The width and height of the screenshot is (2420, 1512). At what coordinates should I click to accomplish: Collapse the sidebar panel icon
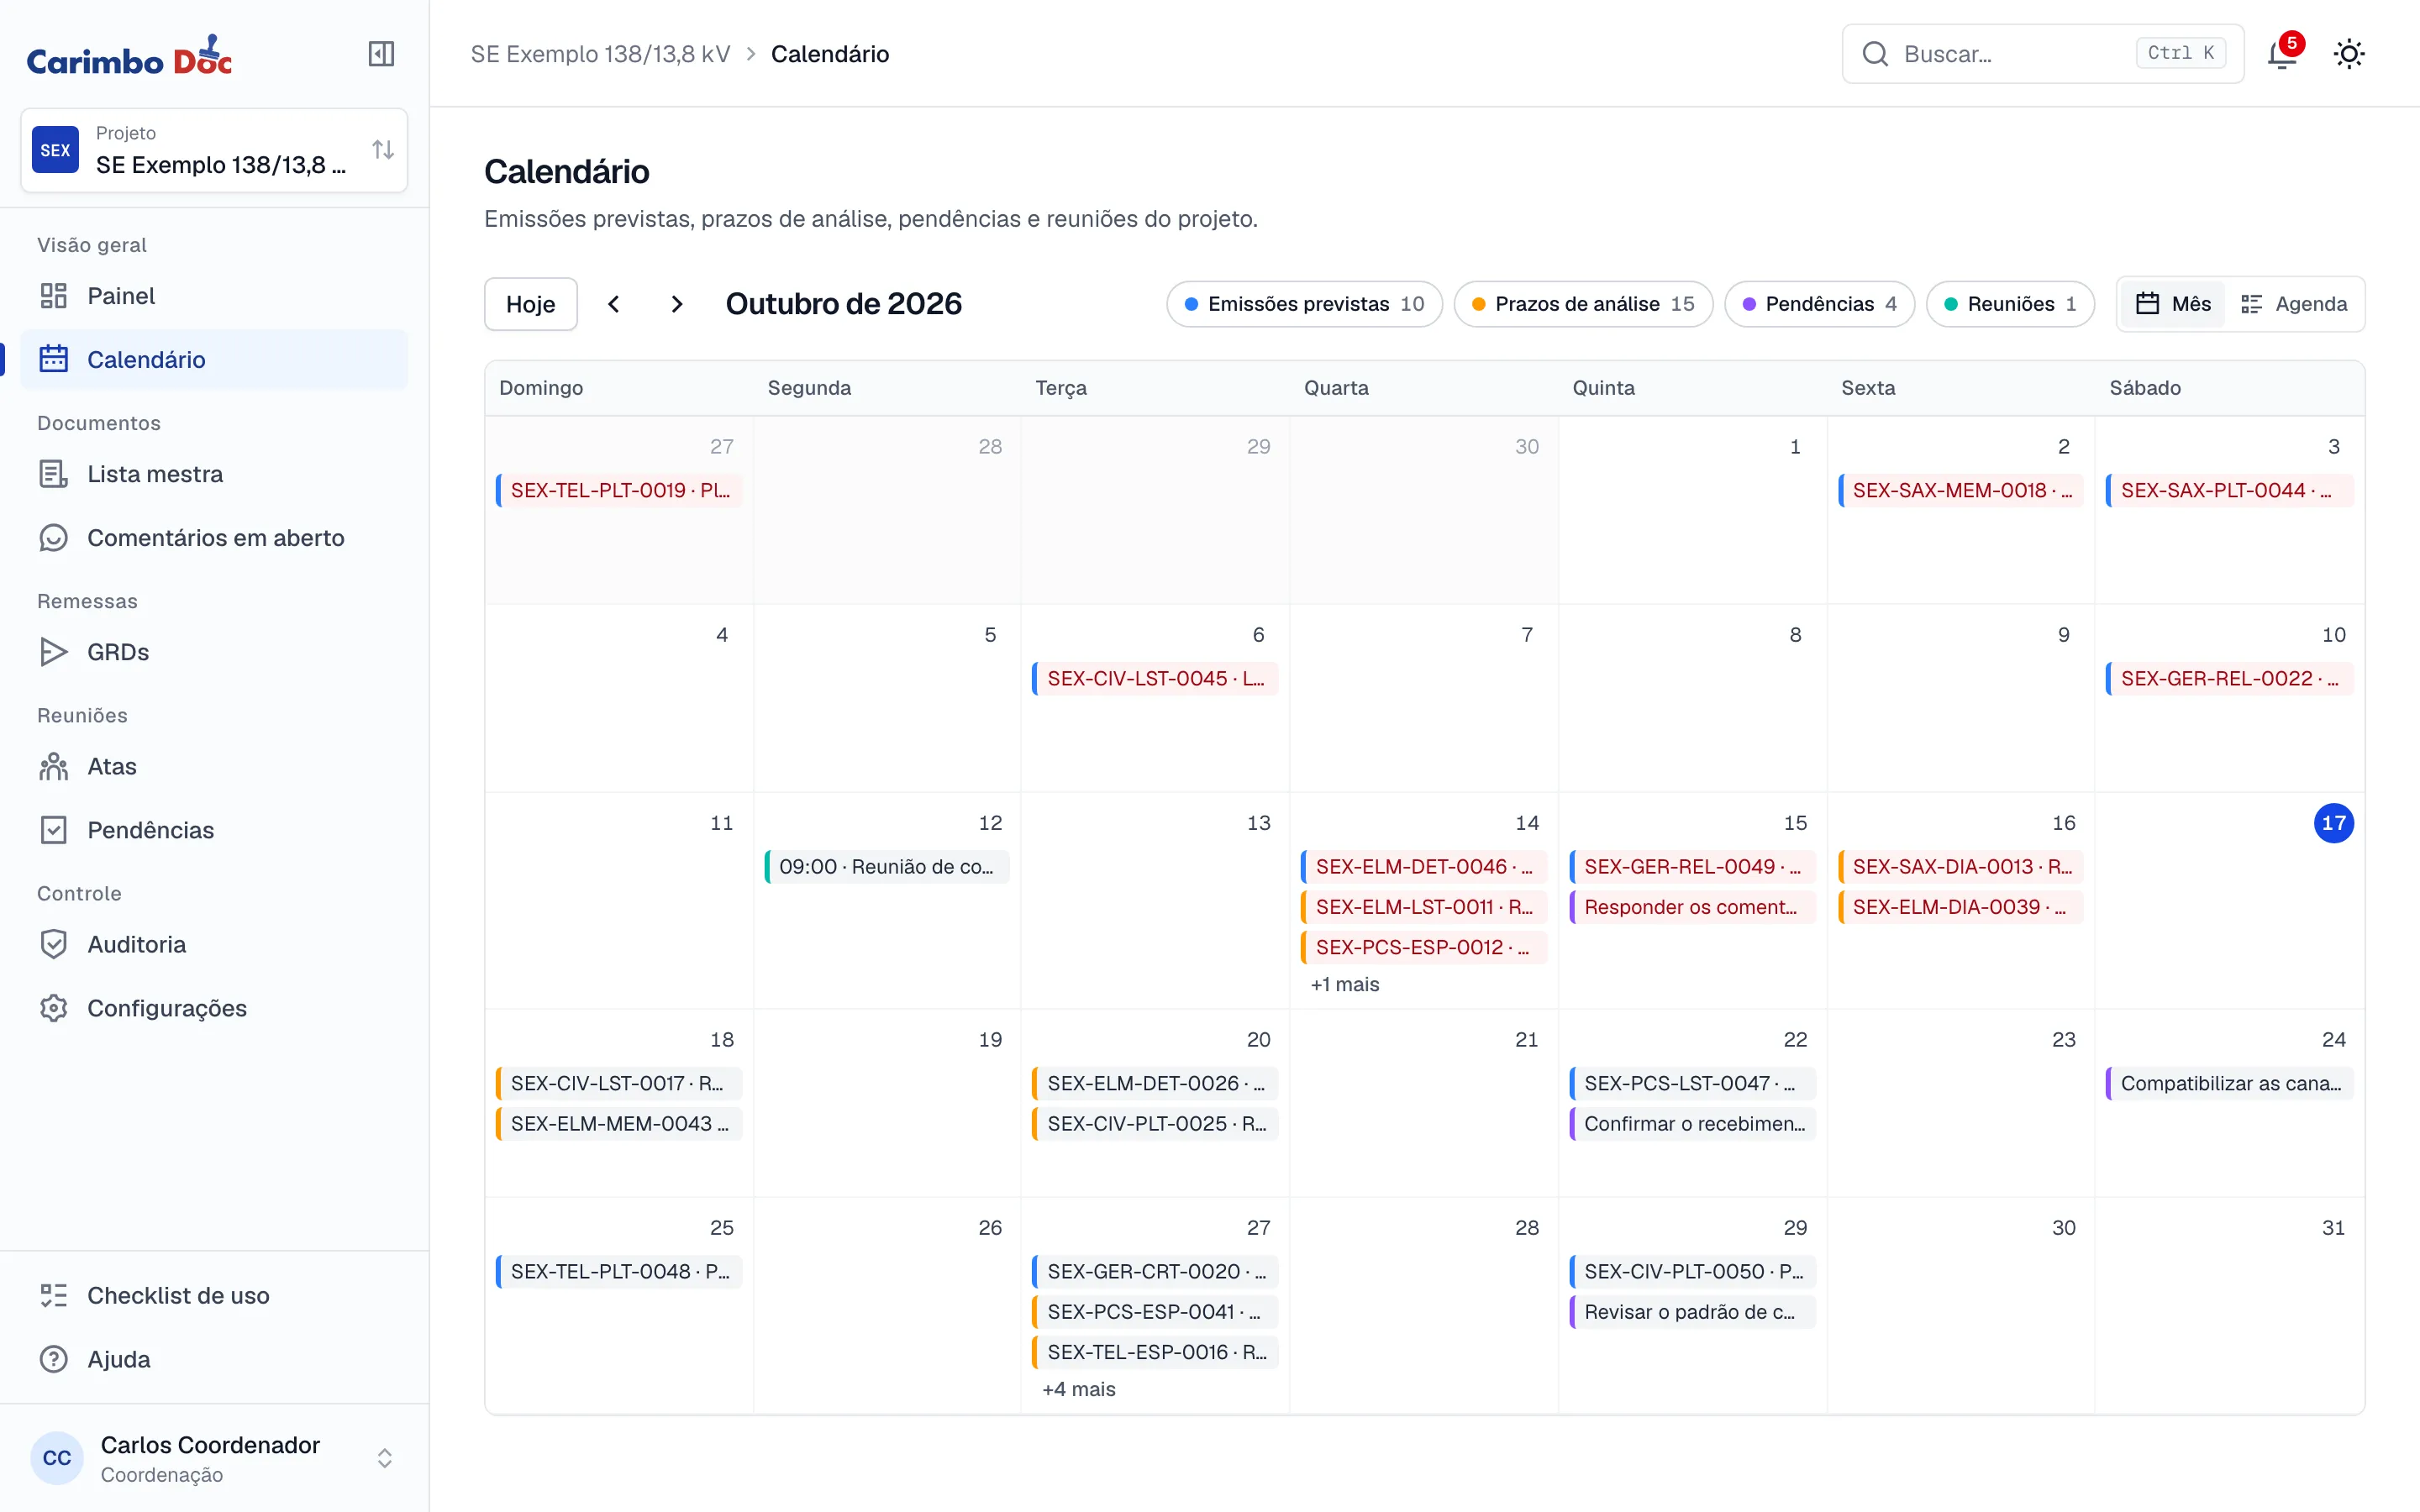point(381,54)
